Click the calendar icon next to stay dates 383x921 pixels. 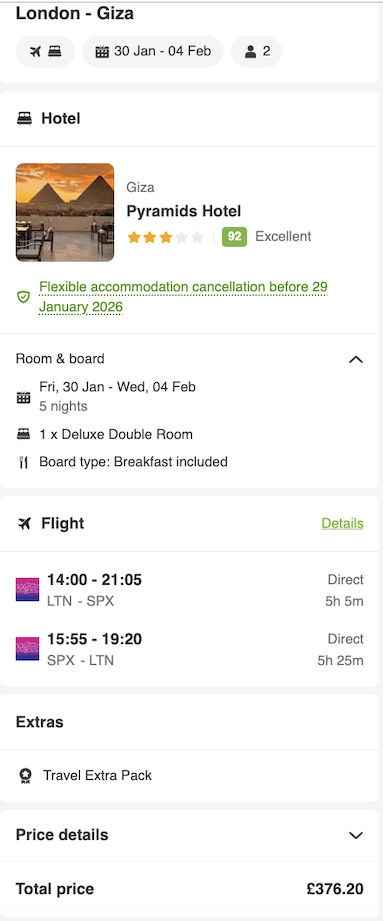click(x=23, y=397)
